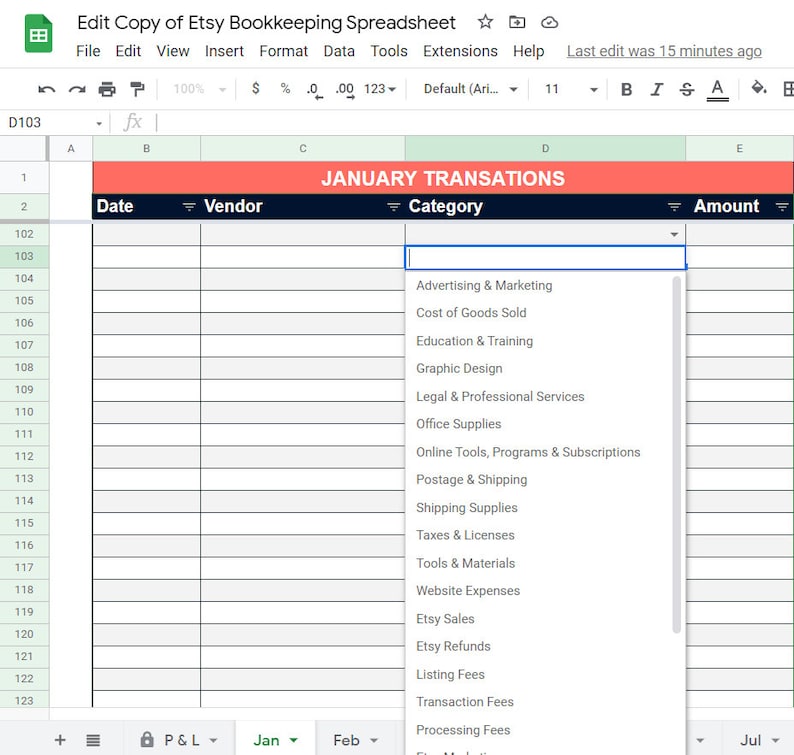Click the Category column filter icon
The height and width of the screenshot is (755, 794).
click(x=674, y=207)
